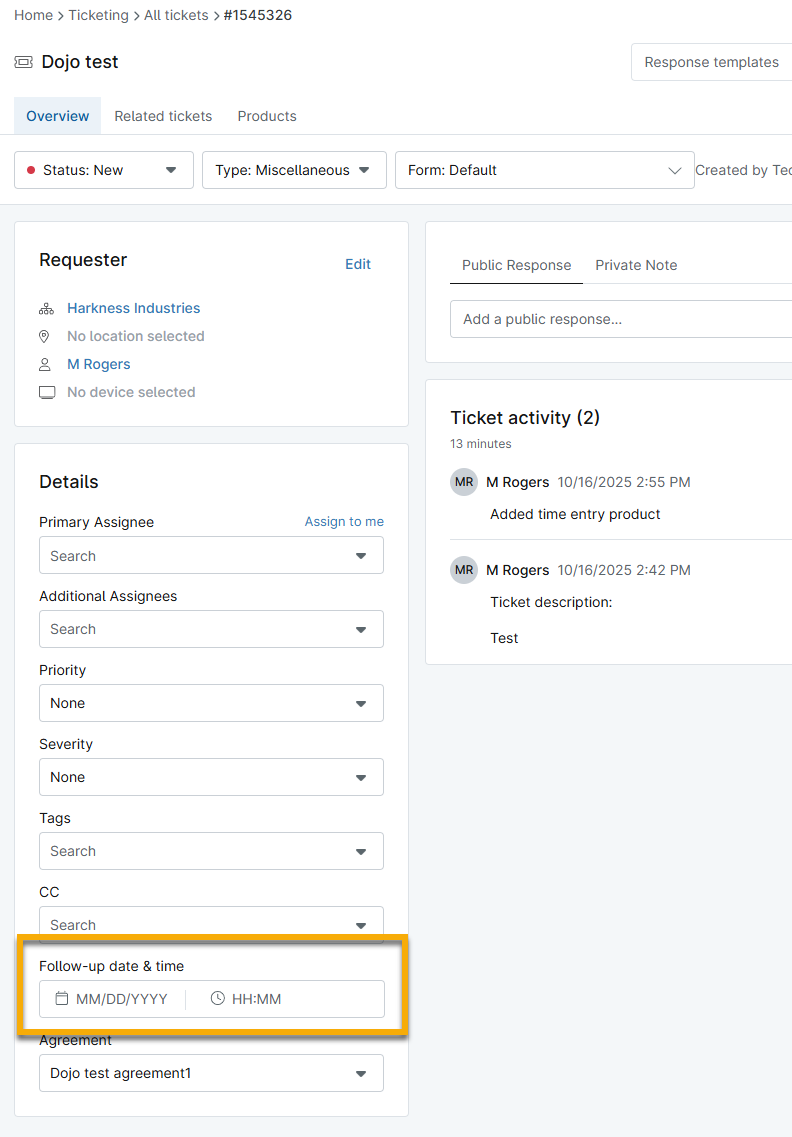Click the company icon next to Harkness Industries
792x1137 pixels.
[45, 308]
